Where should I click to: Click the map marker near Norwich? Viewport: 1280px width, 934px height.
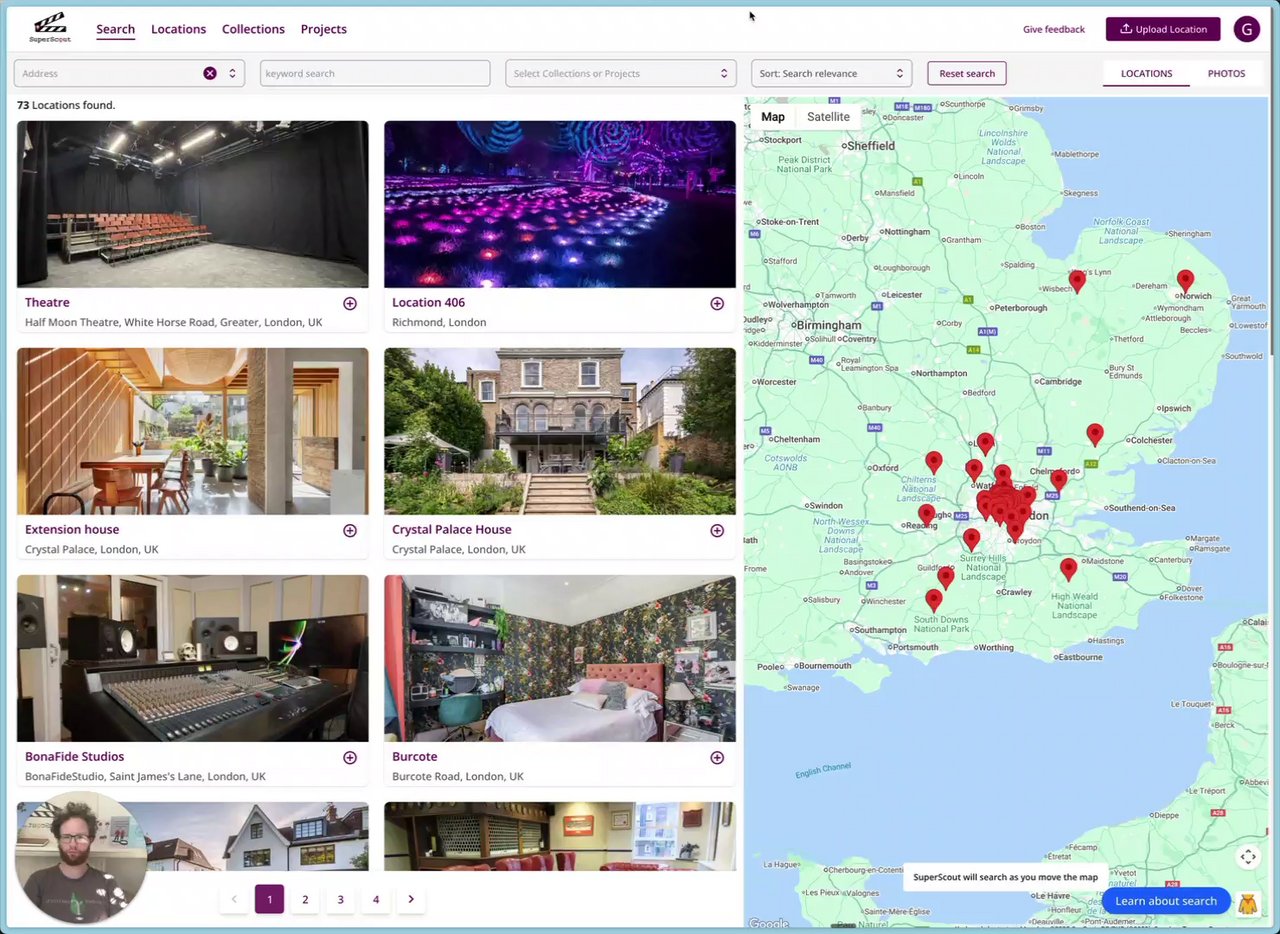(1185, 281)
